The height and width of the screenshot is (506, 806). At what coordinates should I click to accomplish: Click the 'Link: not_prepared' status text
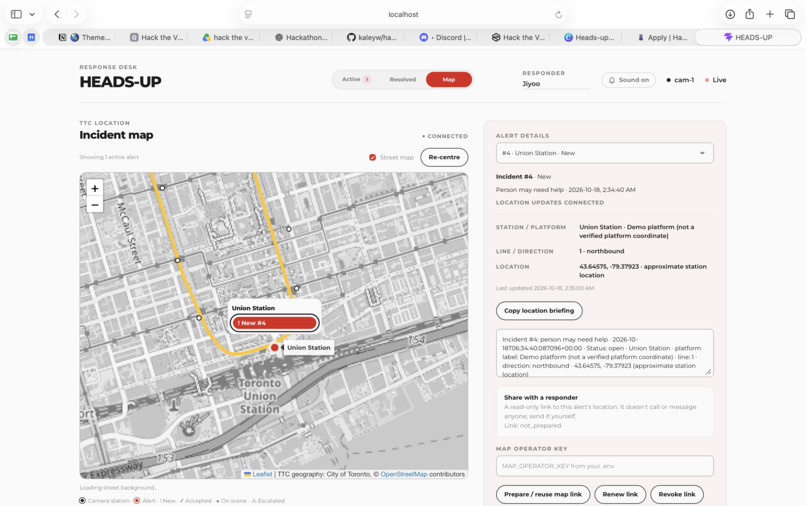533,426
